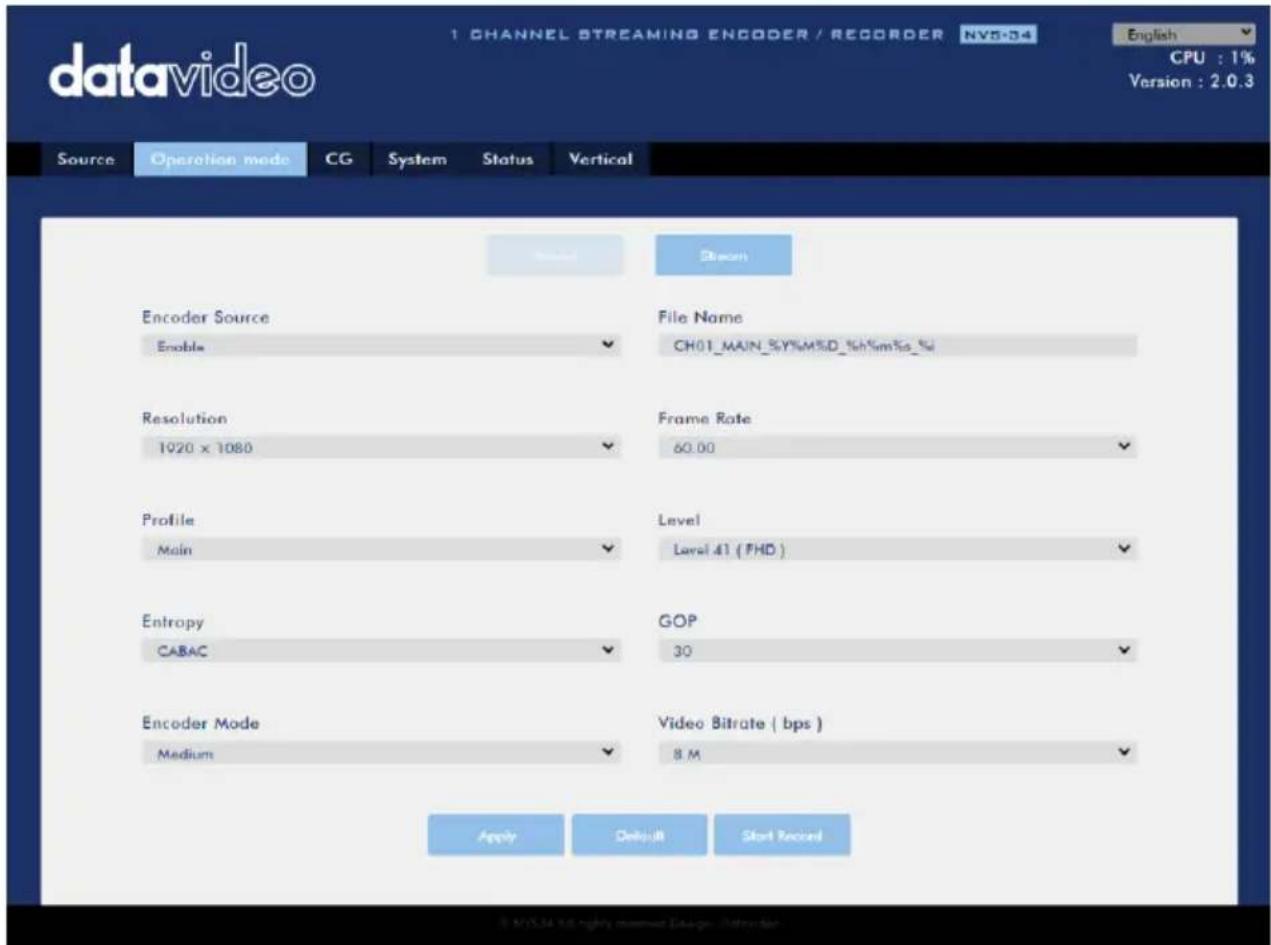The height and width of the screenshot is (945, 1271).
Task: Click the NVS-34 model badge
Action: 998,36
